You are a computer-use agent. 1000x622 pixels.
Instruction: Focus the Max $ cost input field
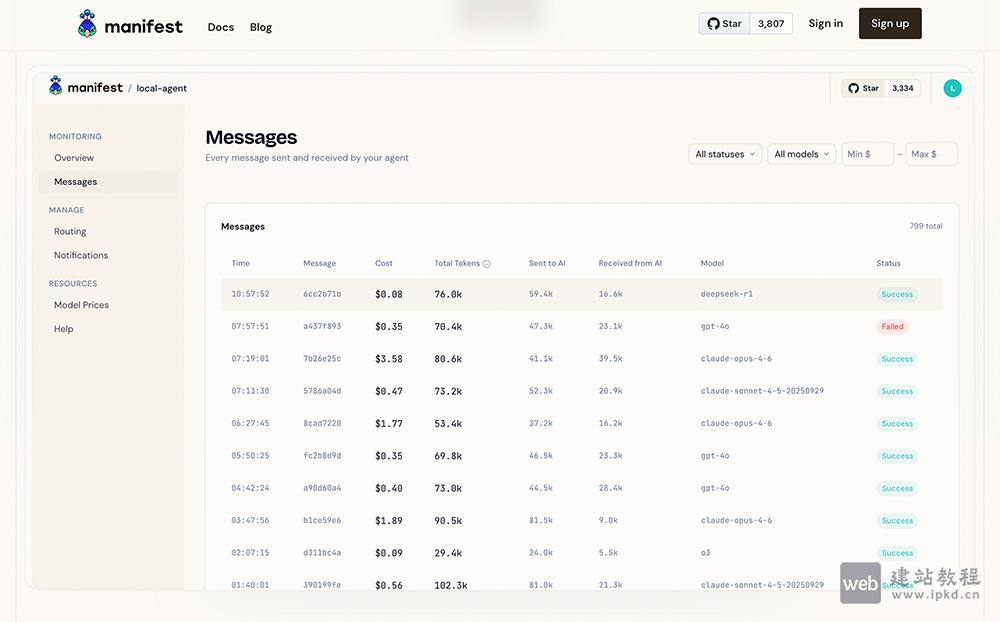[931, 154]
